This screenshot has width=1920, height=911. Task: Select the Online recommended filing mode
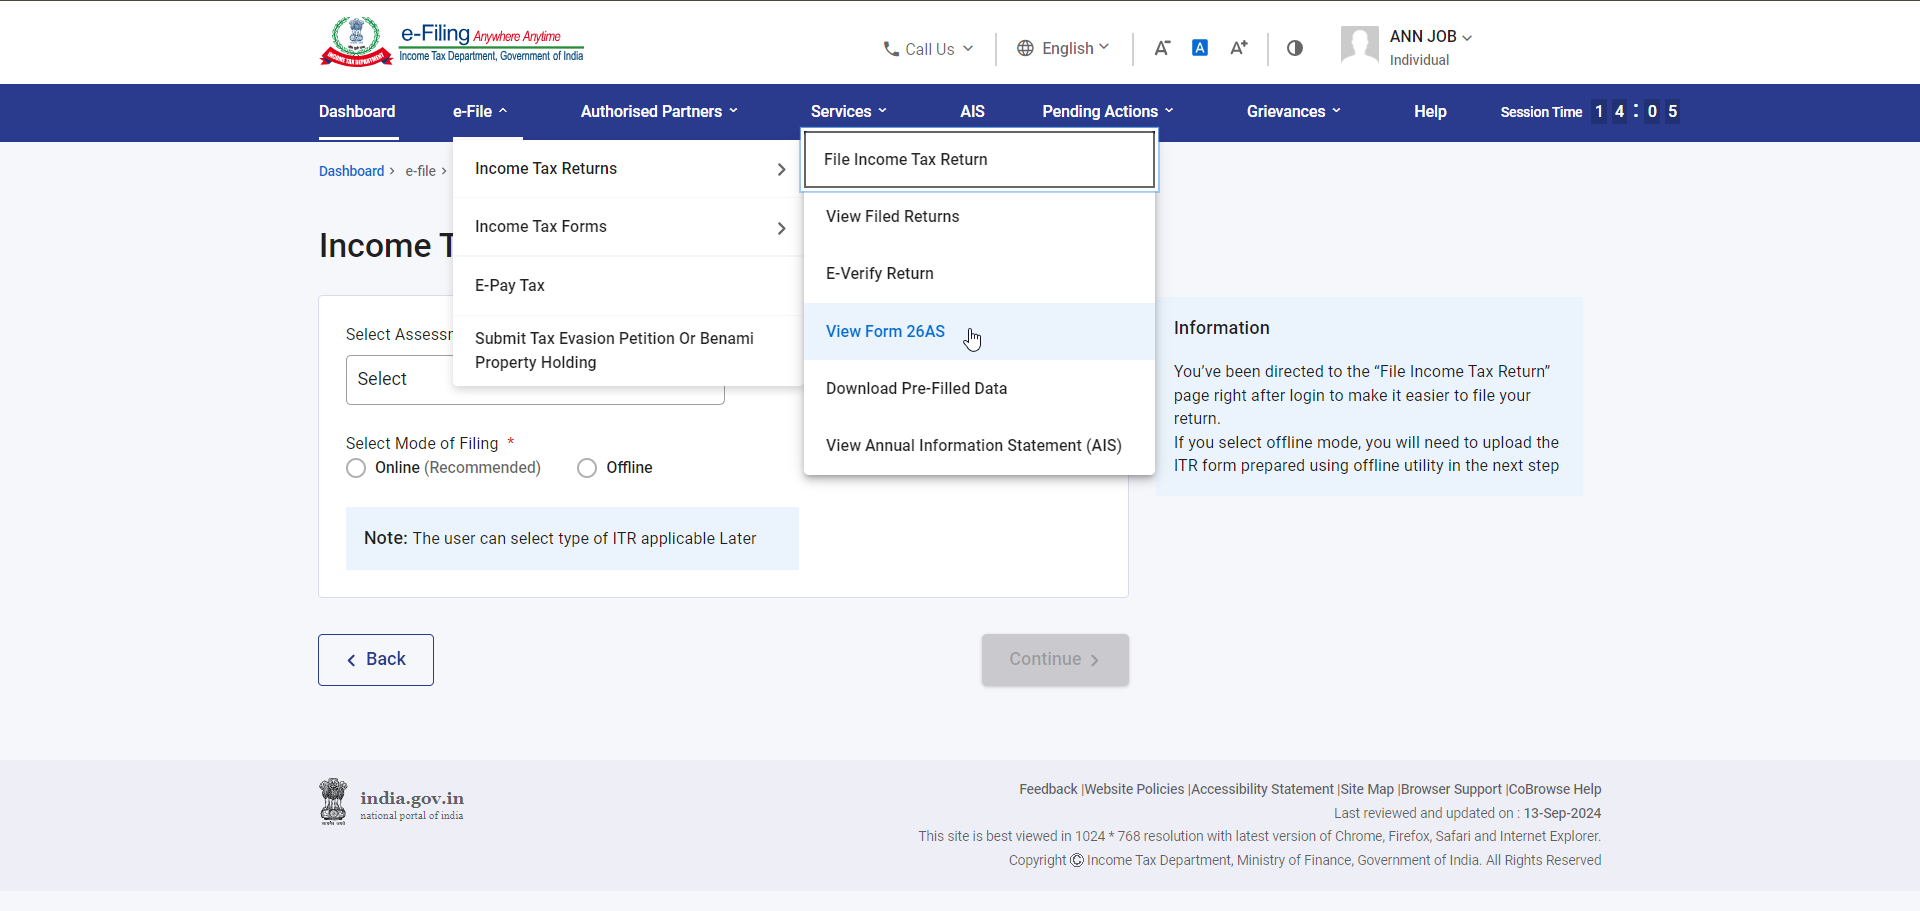pos(356,467)
